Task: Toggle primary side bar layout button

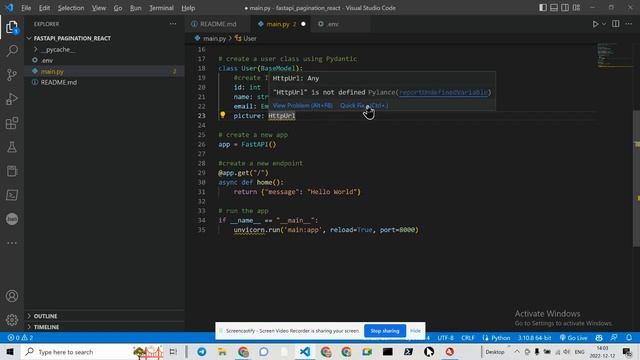Action: tap(542, 7)
